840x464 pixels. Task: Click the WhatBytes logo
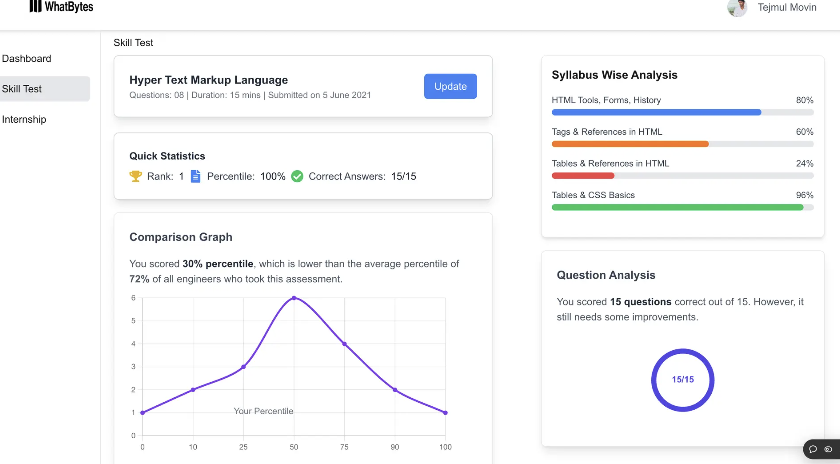pyautogui.click(x=61, y=7)
